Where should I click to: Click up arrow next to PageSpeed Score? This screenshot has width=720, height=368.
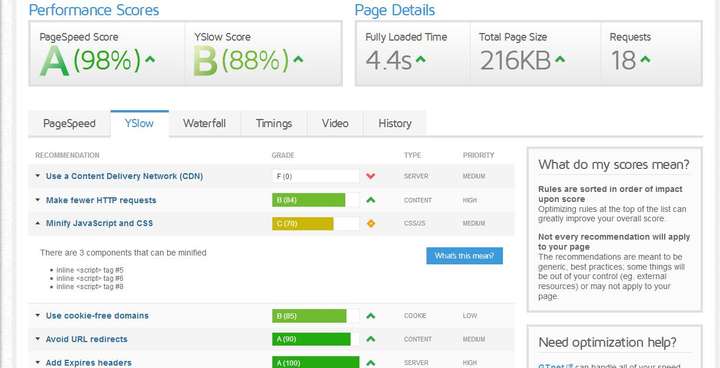150,59
